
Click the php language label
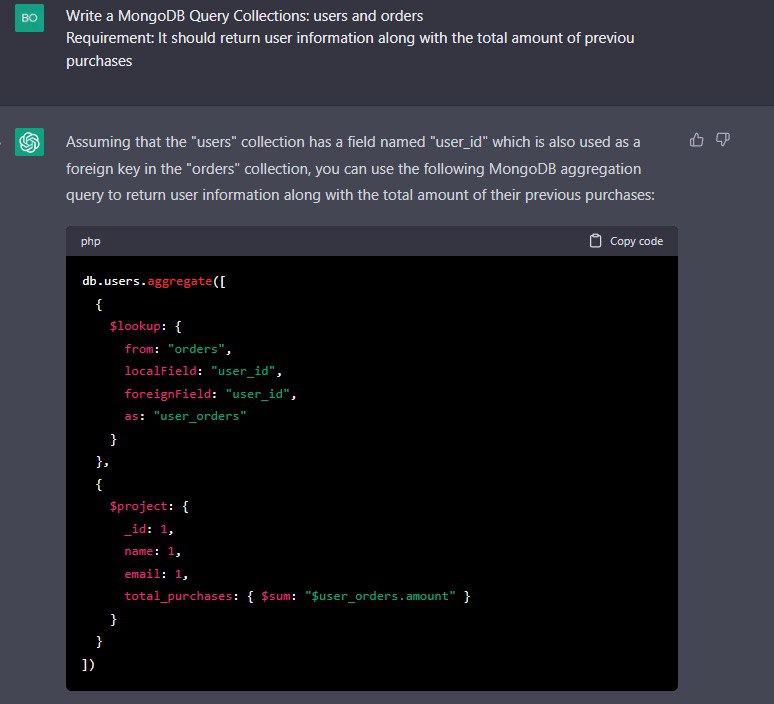[91, 241]
